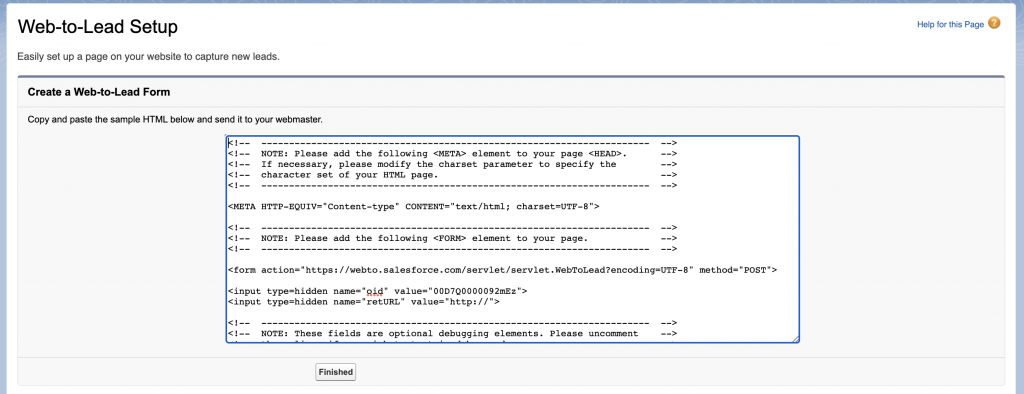Click the hidden input oid line
This screenshot has width=1024, height=394.
pos(377,291)
